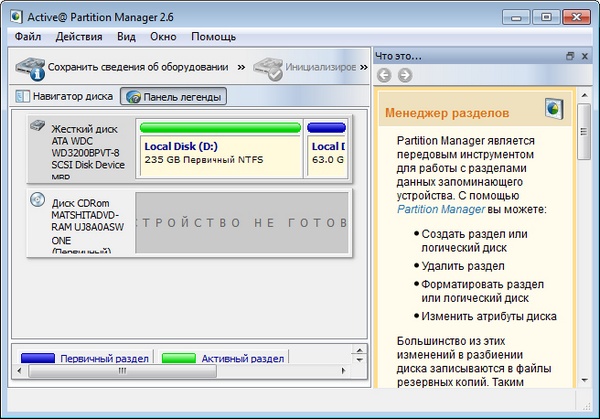Click Первичный раздел legend link
The image size is (600, 419).
(104, 359)
